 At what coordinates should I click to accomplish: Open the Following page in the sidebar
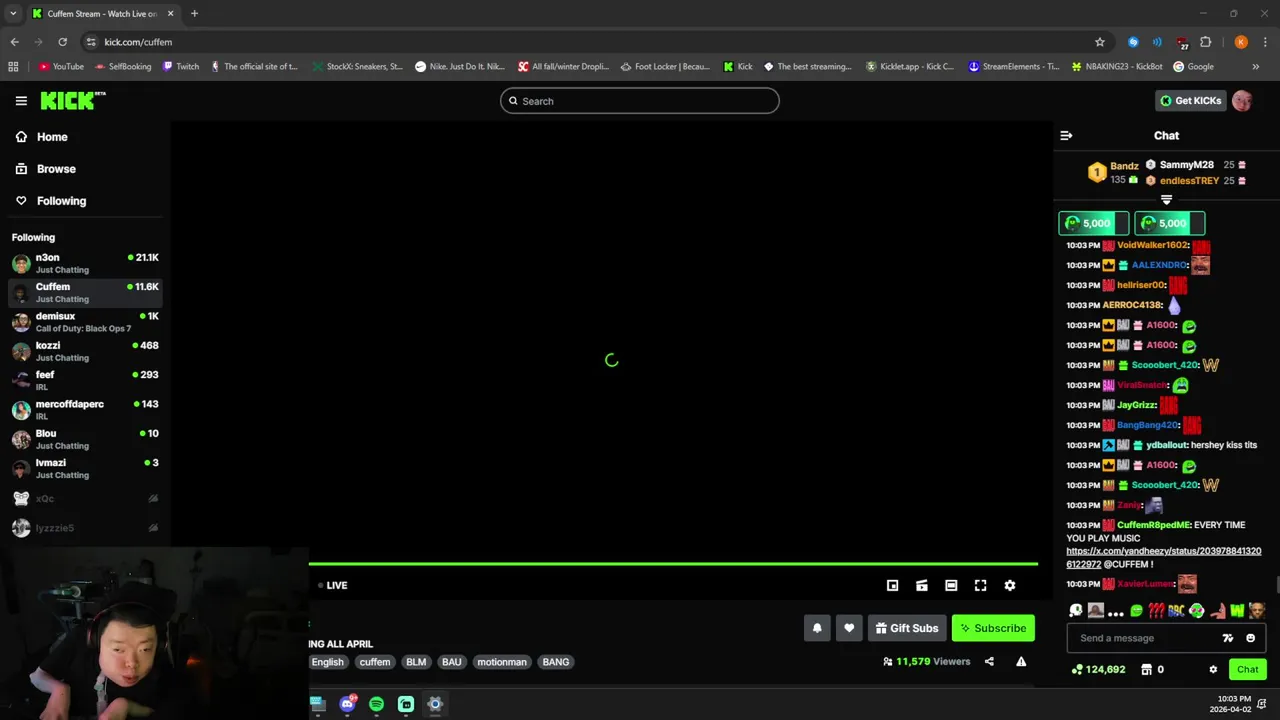50,201
